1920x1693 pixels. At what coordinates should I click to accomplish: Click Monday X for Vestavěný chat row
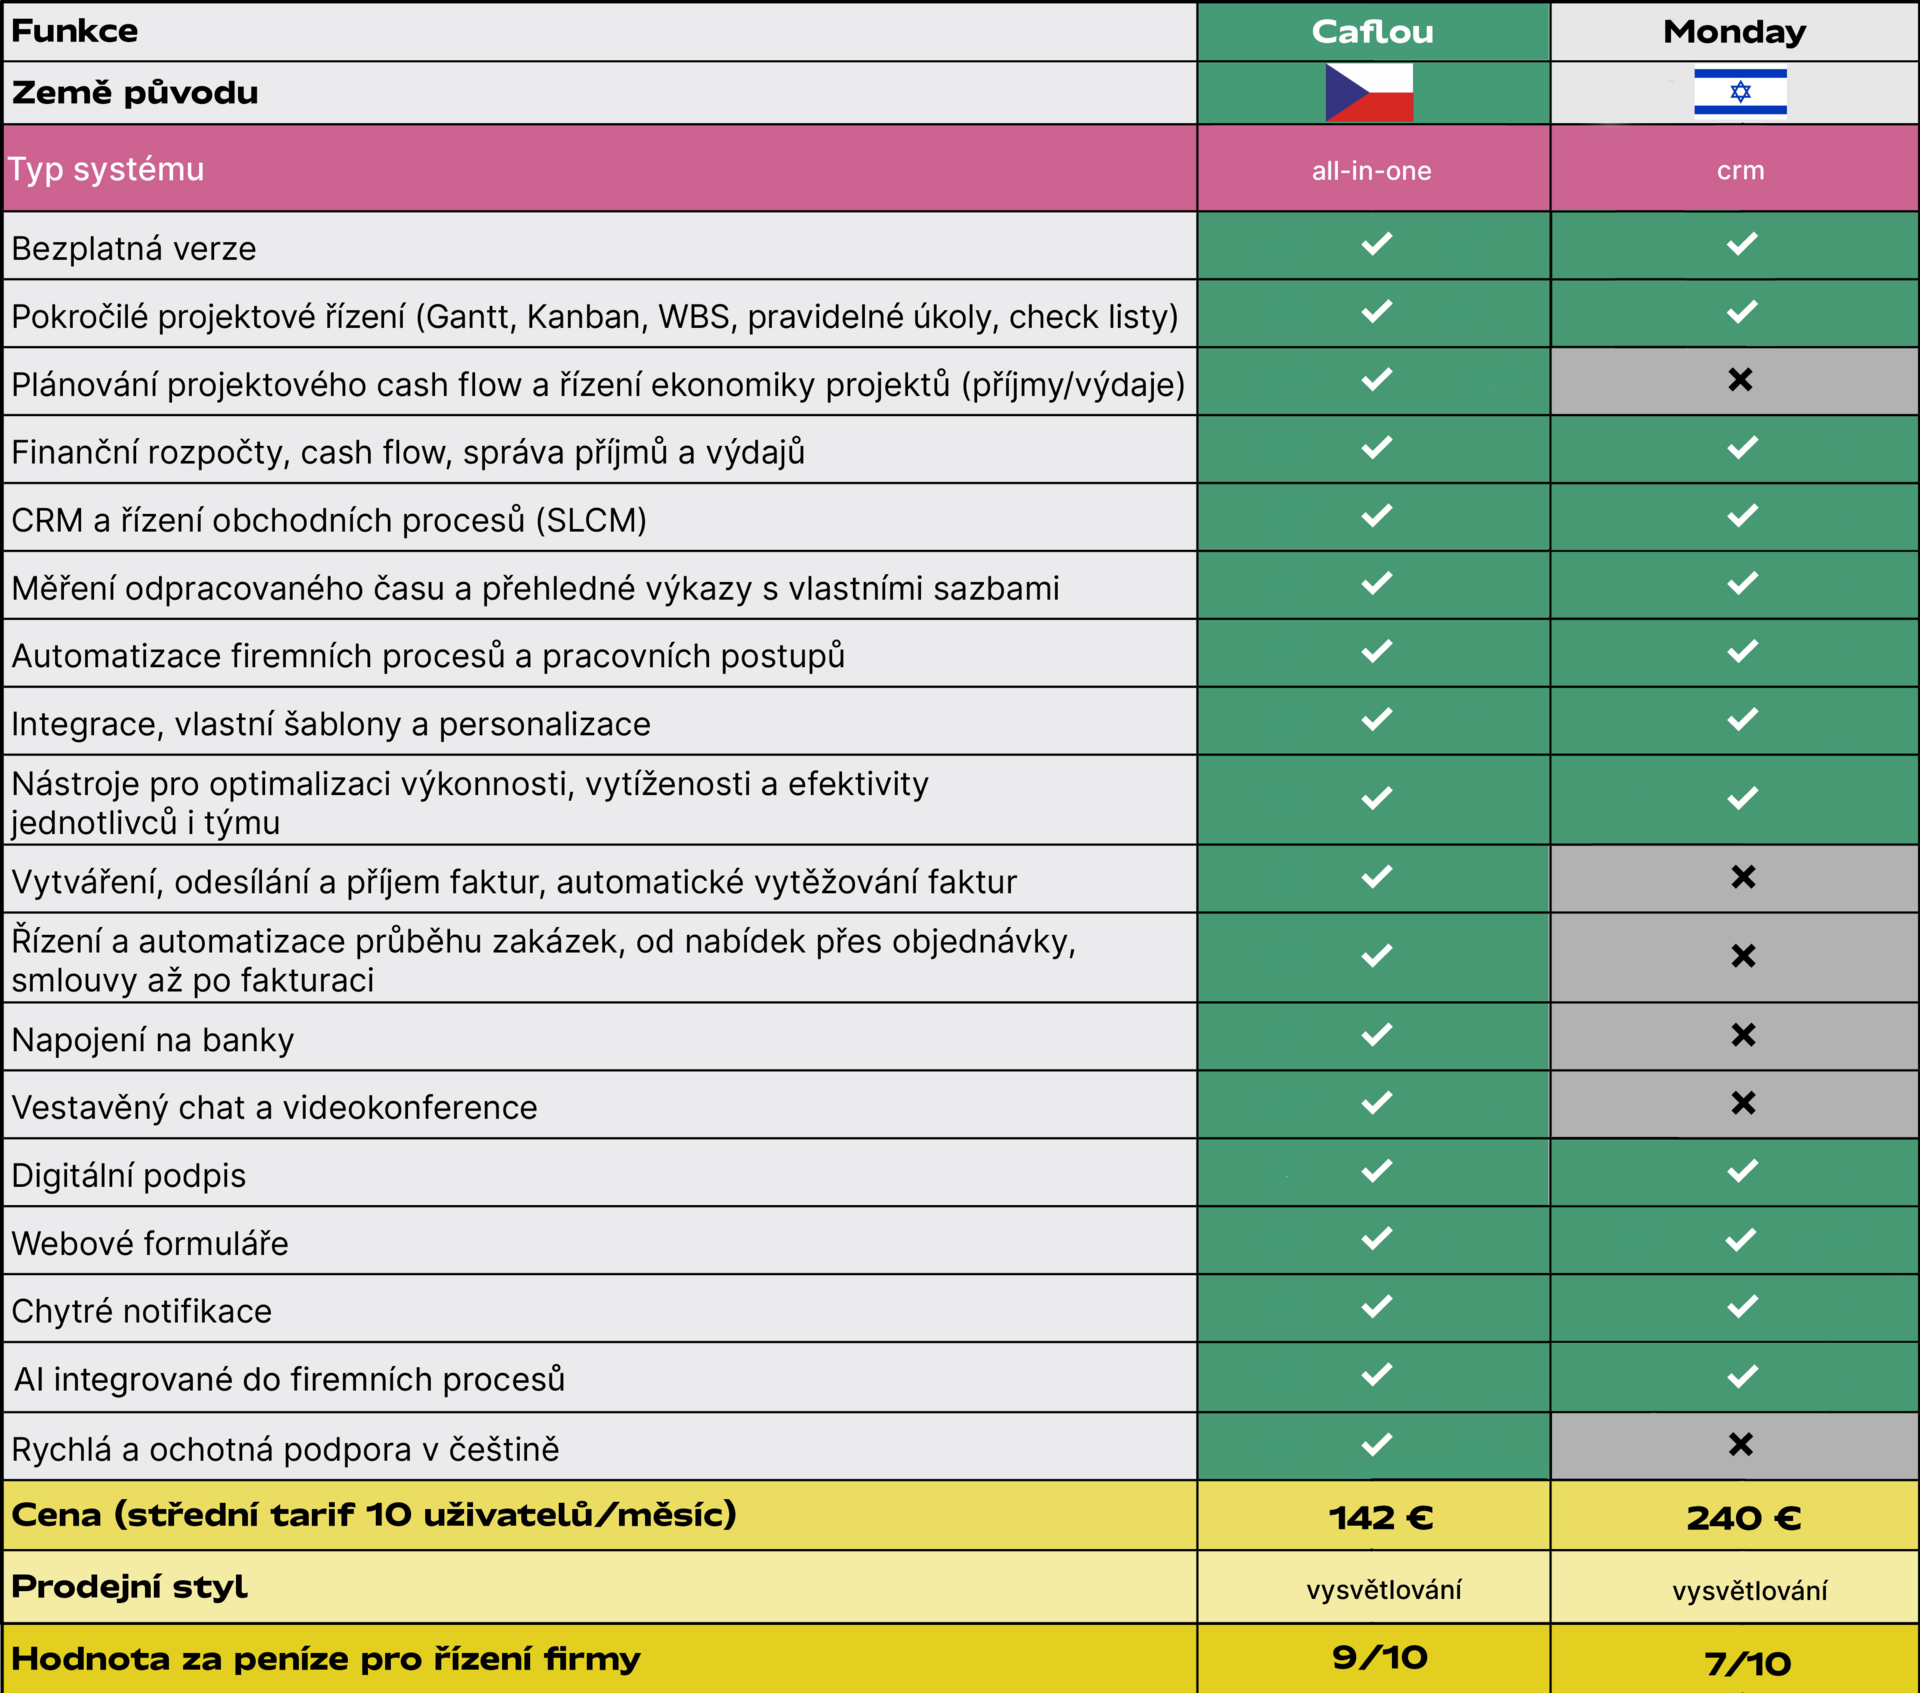[x=1743, y=1103]
